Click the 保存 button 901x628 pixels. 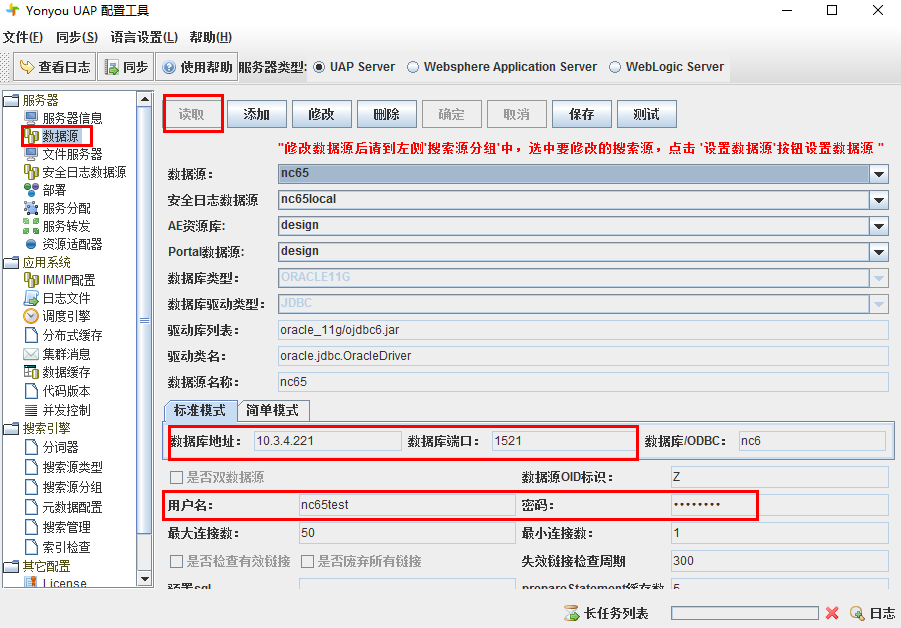point(581,114)
